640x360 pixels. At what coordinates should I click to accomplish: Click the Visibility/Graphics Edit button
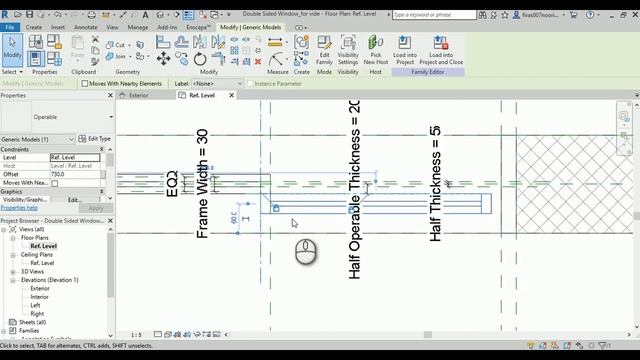[x=75, y=200]
